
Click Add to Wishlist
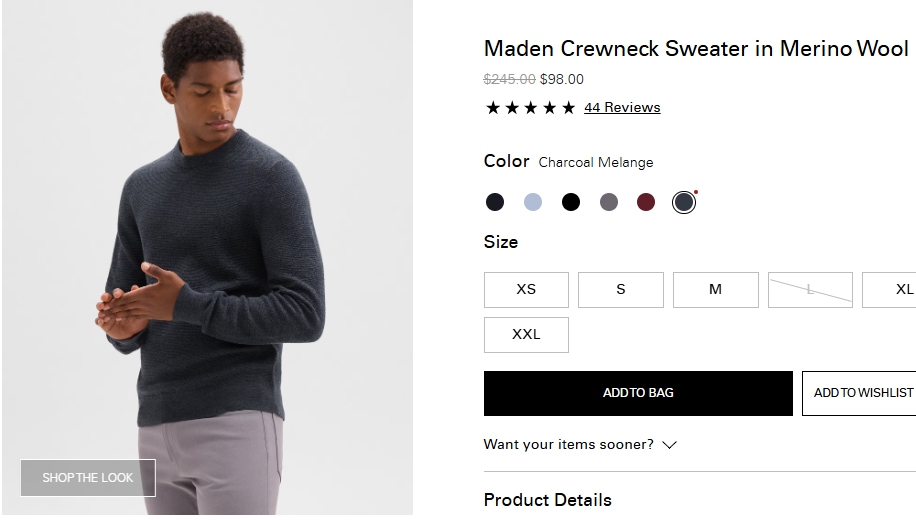coord(860,393)
